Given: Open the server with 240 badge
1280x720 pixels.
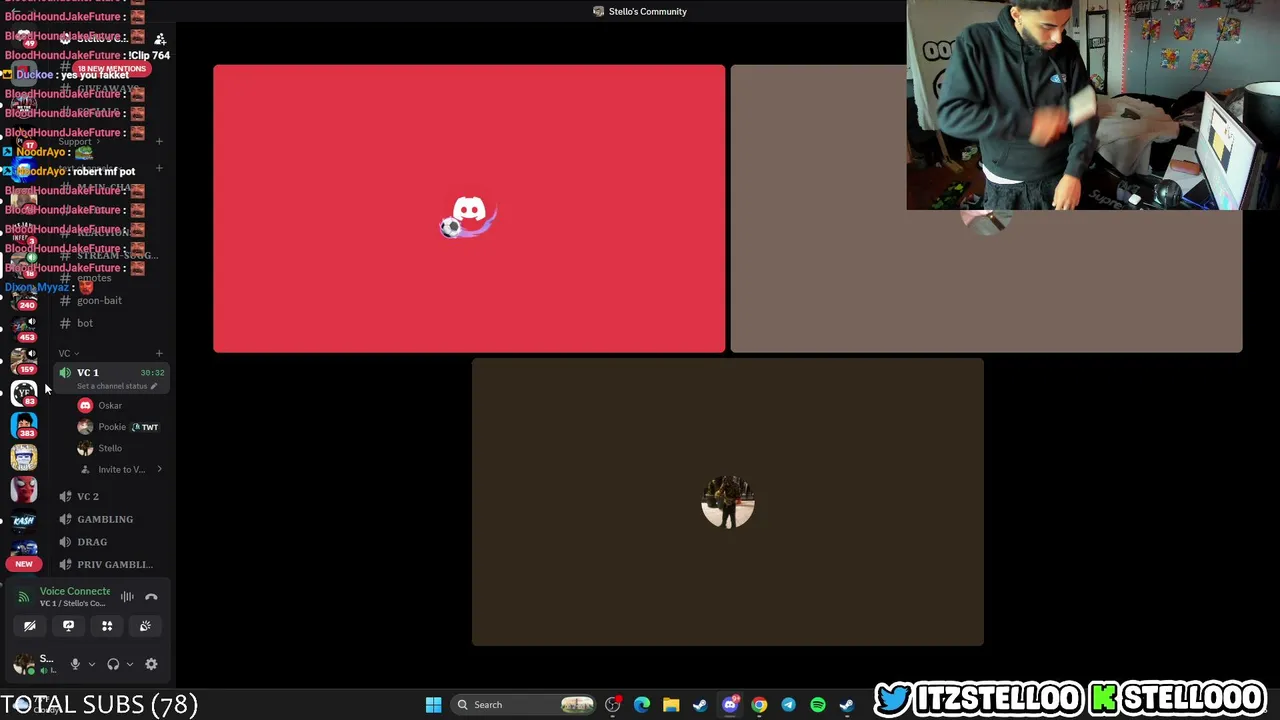Looking at the screenshot, I should (x=24, y=296).
